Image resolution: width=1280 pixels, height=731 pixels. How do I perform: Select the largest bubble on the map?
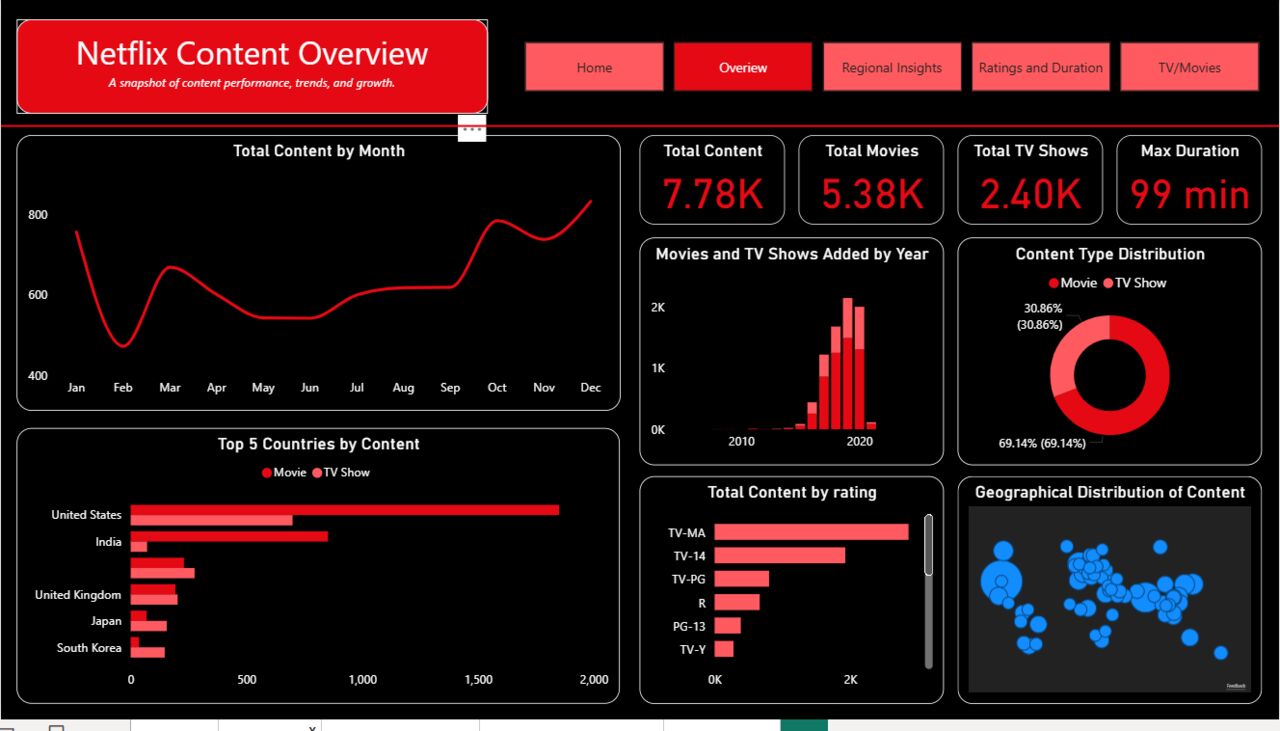coord(999,580)
